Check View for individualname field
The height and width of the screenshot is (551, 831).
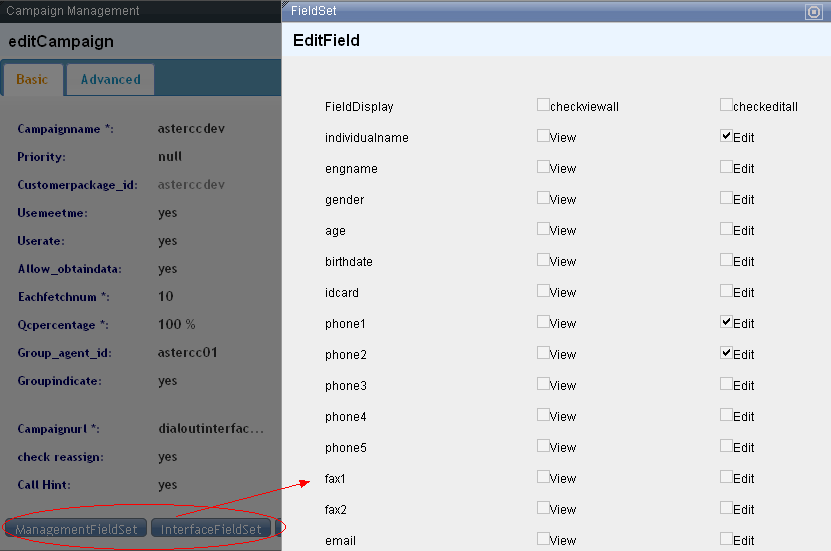[543, 136]
